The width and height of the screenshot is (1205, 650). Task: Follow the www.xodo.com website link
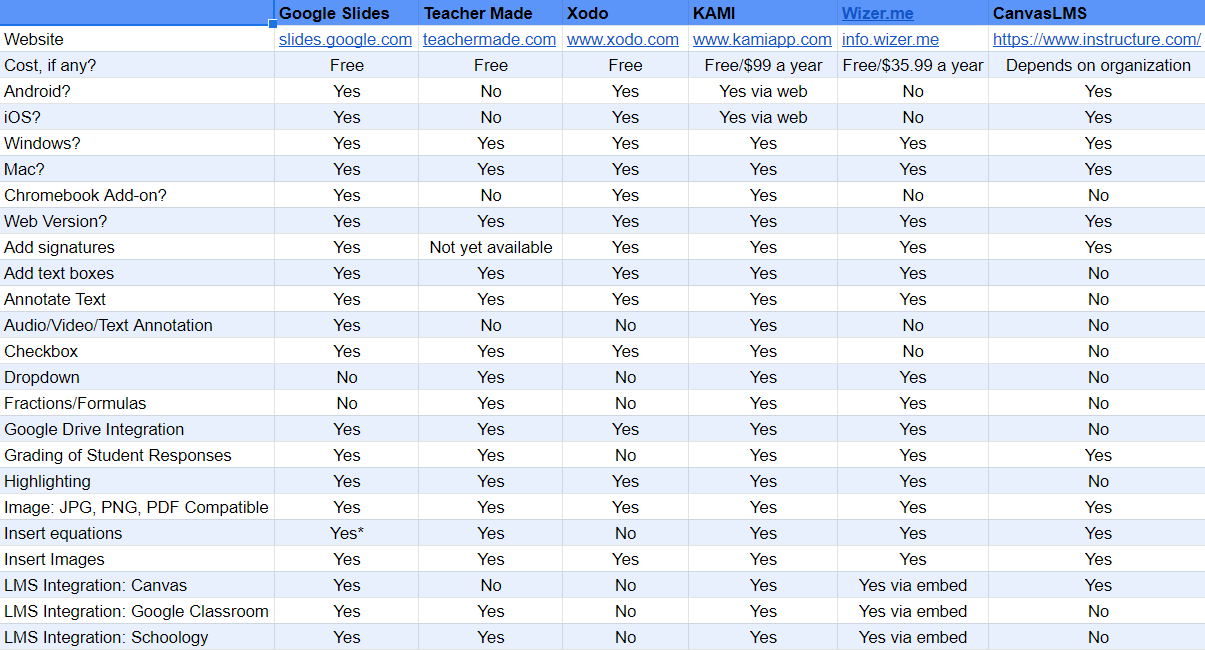tap(623, 39)
